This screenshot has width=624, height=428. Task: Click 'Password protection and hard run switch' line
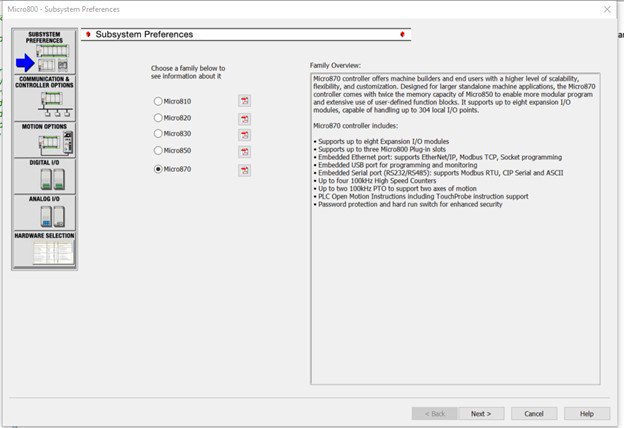pos(408,204)
